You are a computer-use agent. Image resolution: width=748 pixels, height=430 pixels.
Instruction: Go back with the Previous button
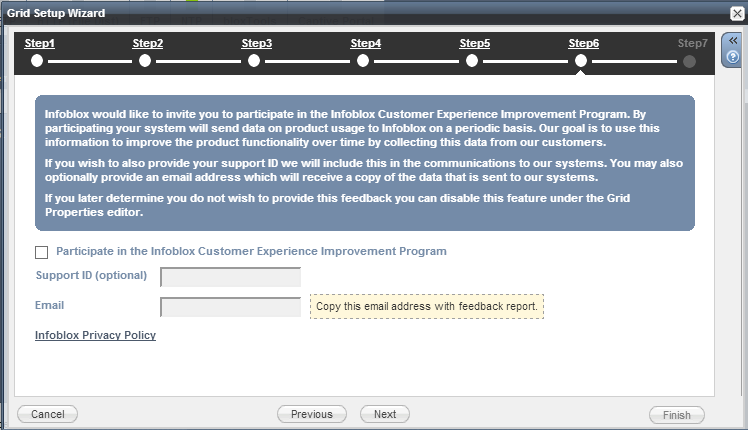coord(311,414)
